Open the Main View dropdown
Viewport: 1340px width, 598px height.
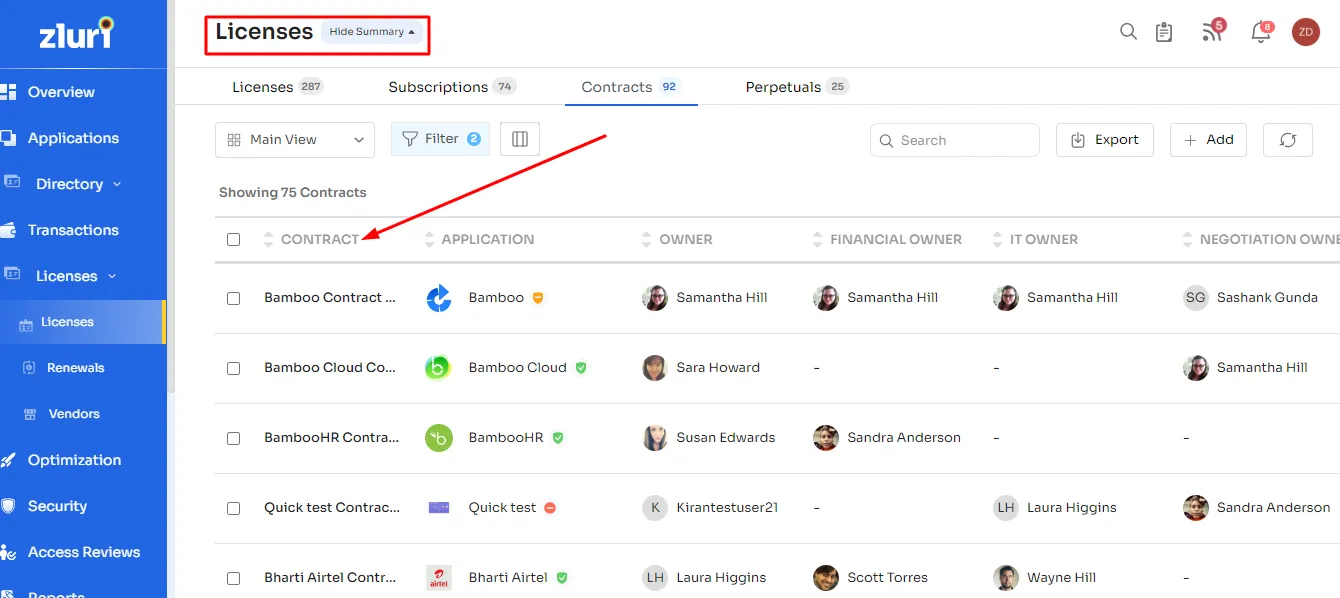click(295, 140)
